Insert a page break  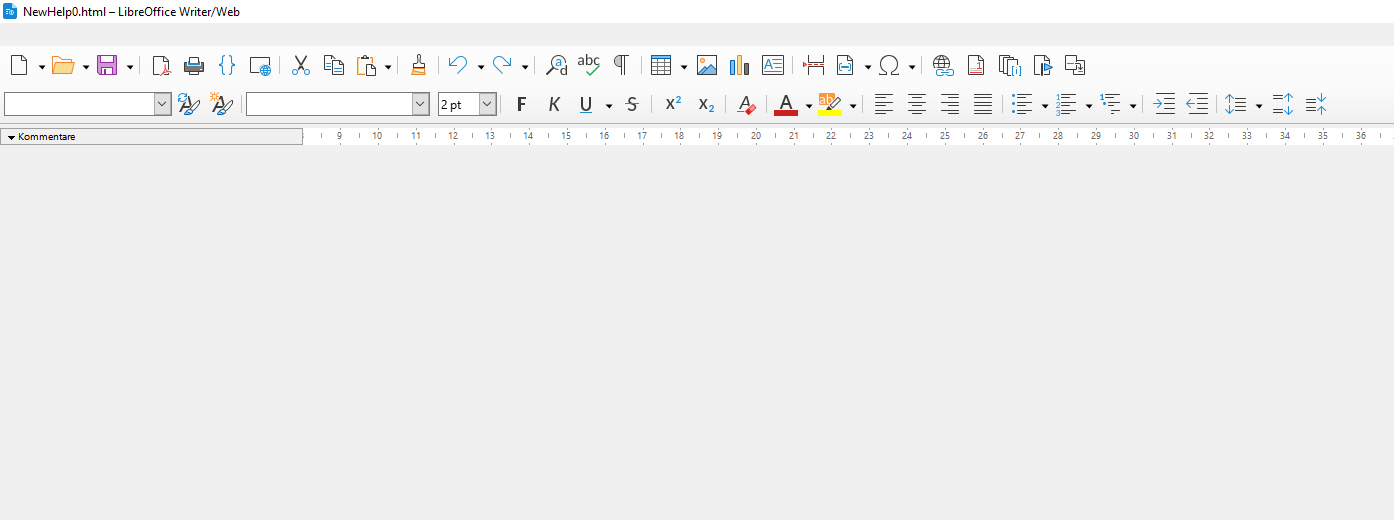[x=814, y=66]
